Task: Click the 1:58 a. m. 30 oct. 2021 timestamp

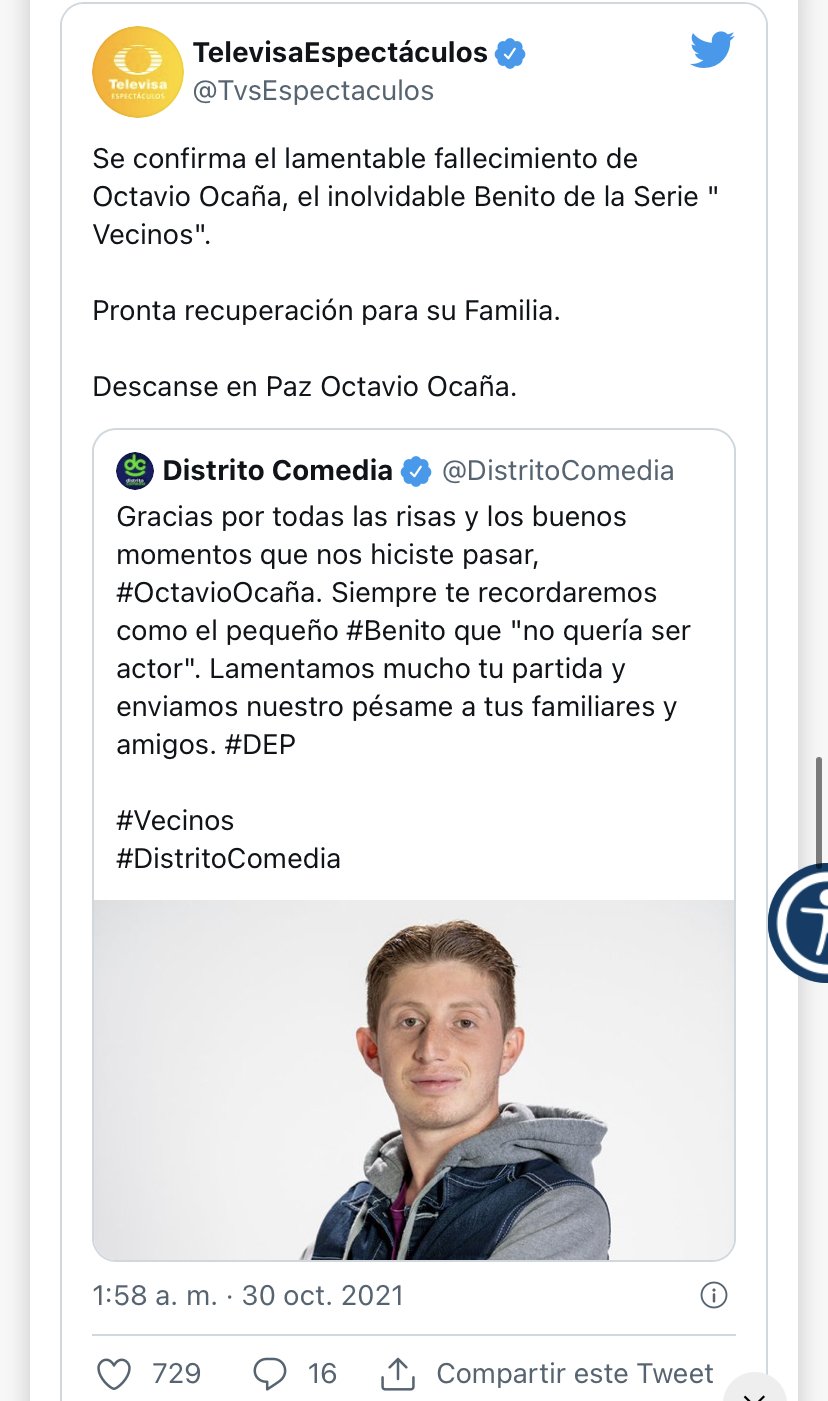Action: (x=248, y=1296)
